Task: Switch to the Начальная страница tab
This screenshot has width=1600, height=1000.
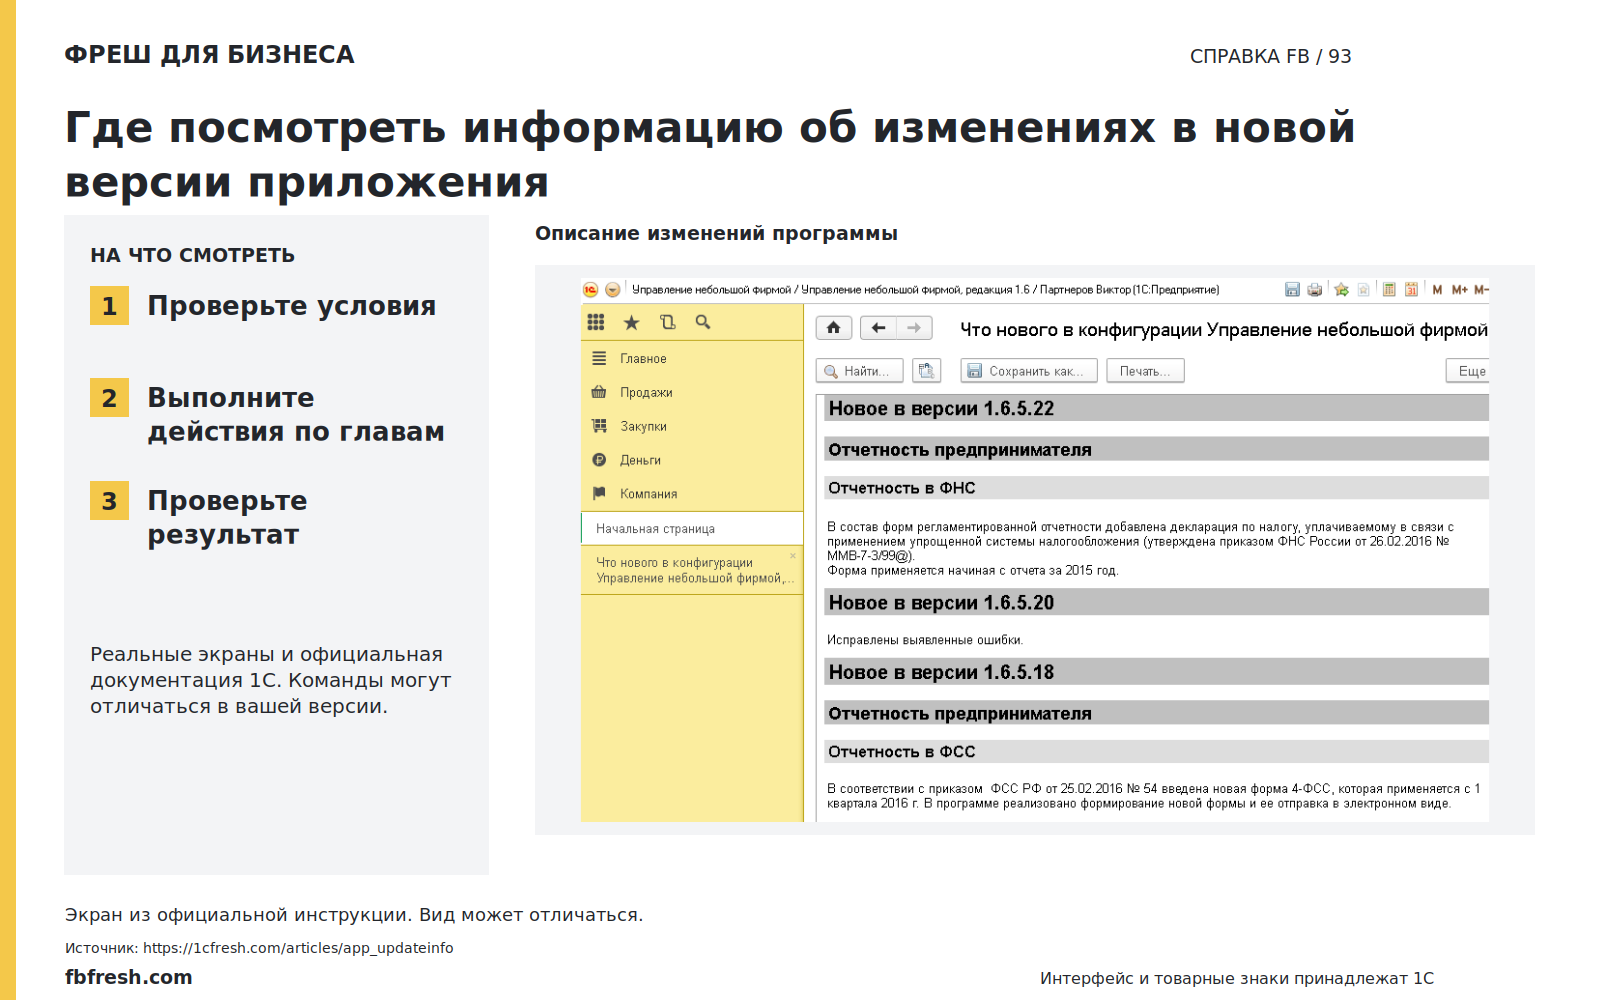Action: (692, 528)
